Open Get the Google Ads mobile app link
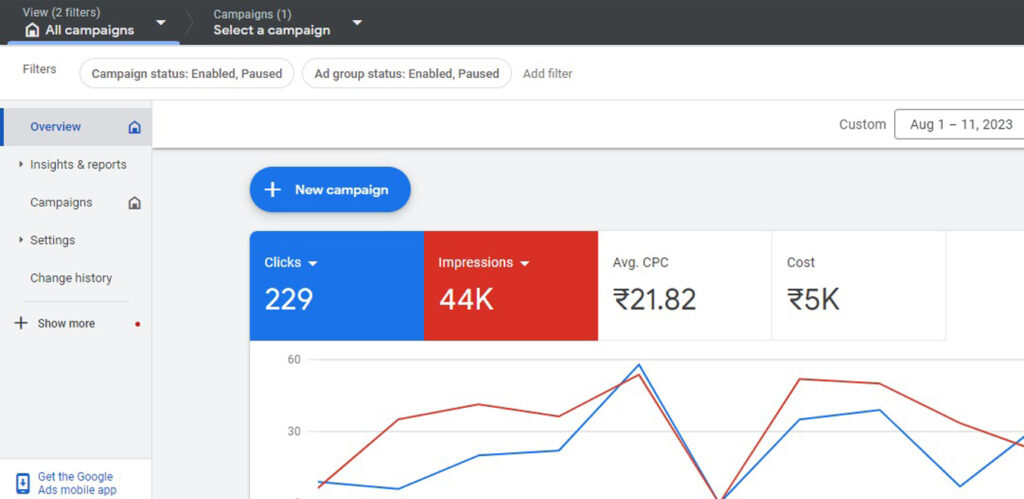The image size is (1024, 499). pyautogui.click(x=76, y=484)
